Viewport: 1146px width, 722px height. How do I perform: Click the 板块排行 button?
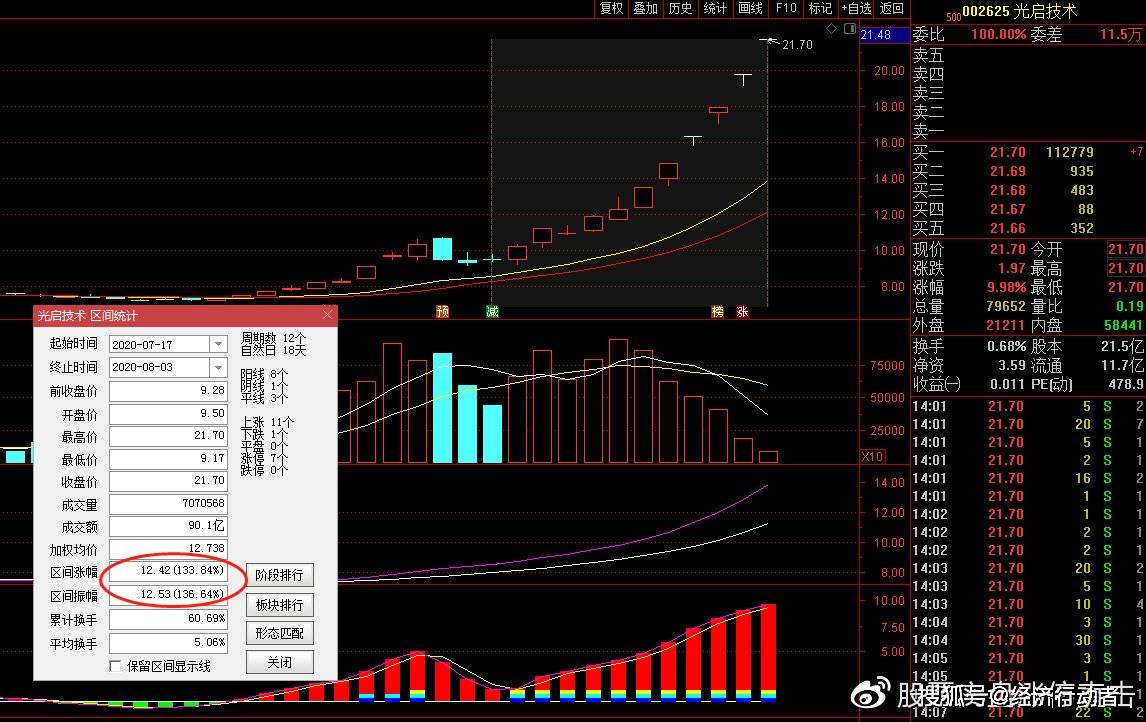(x=279, y=605)
